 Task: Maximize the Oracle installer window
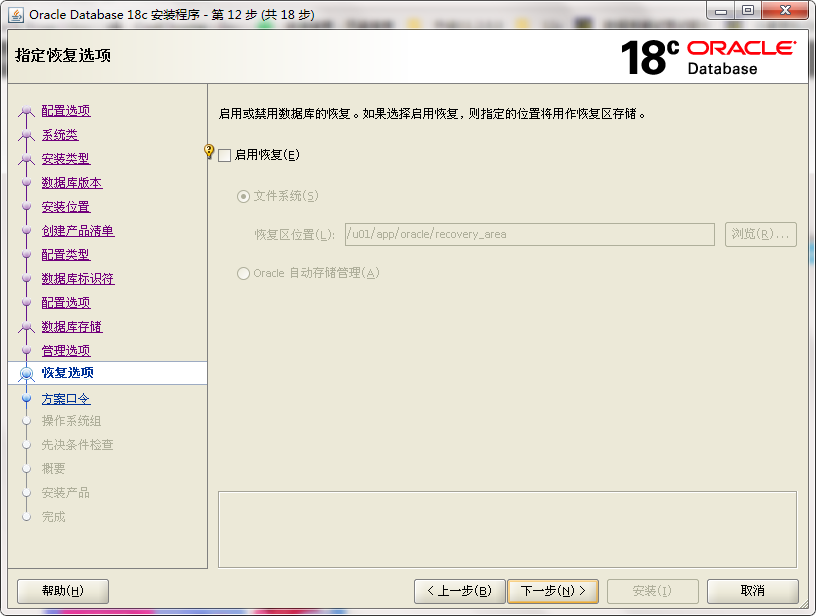(x=748, y=10)
